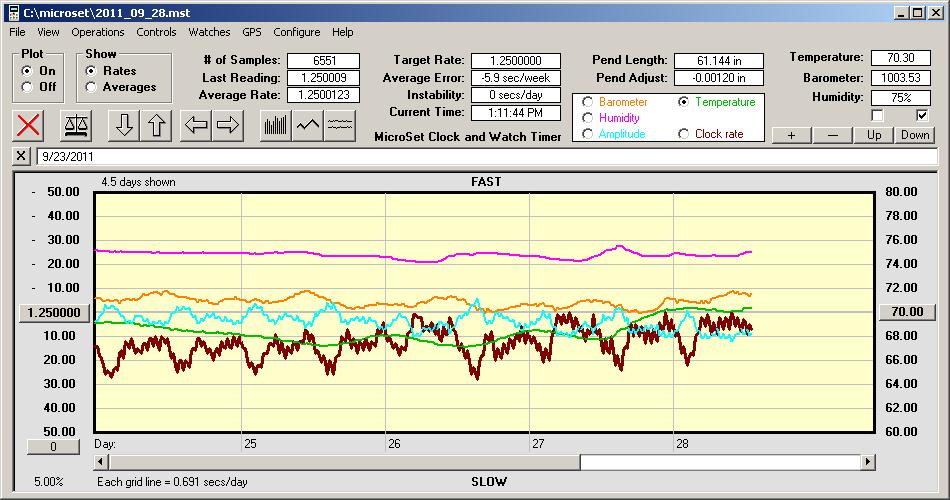Select the Barometer radio button
The image size is (950, 500).
click(x=587, y=102)
